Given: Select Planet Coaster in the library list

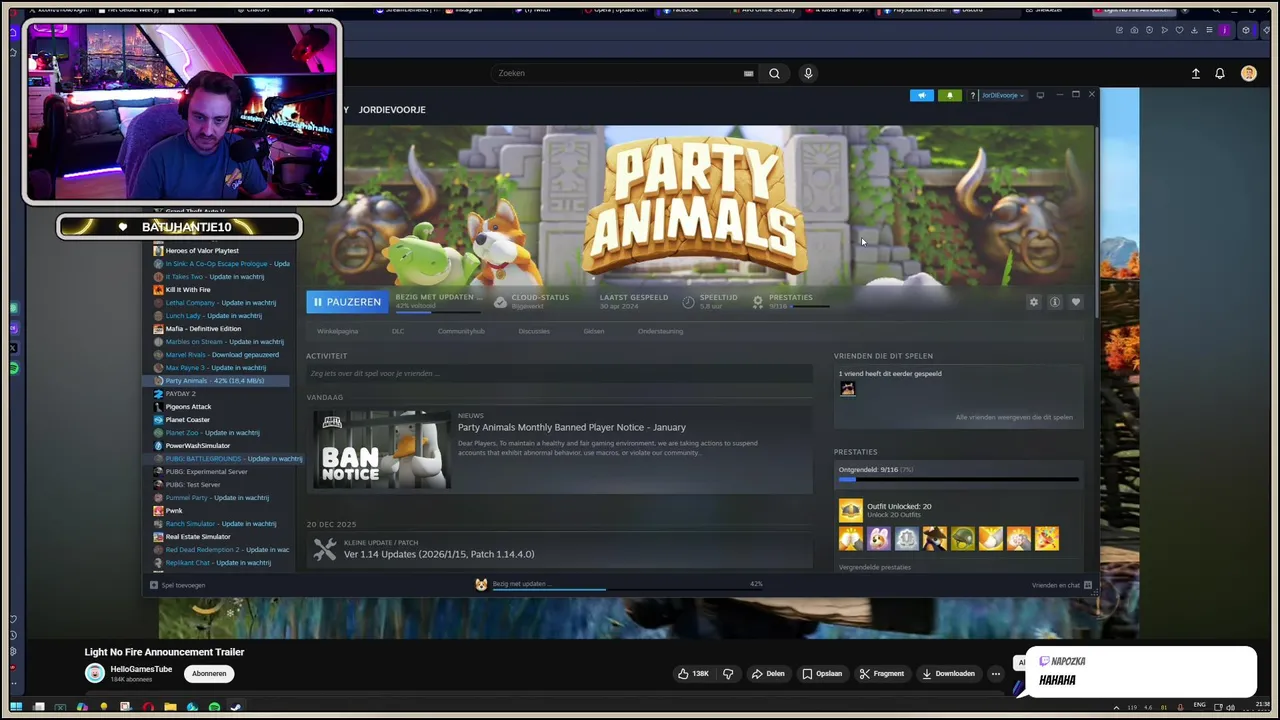Looking at the screenshot, I should point(188,420).
